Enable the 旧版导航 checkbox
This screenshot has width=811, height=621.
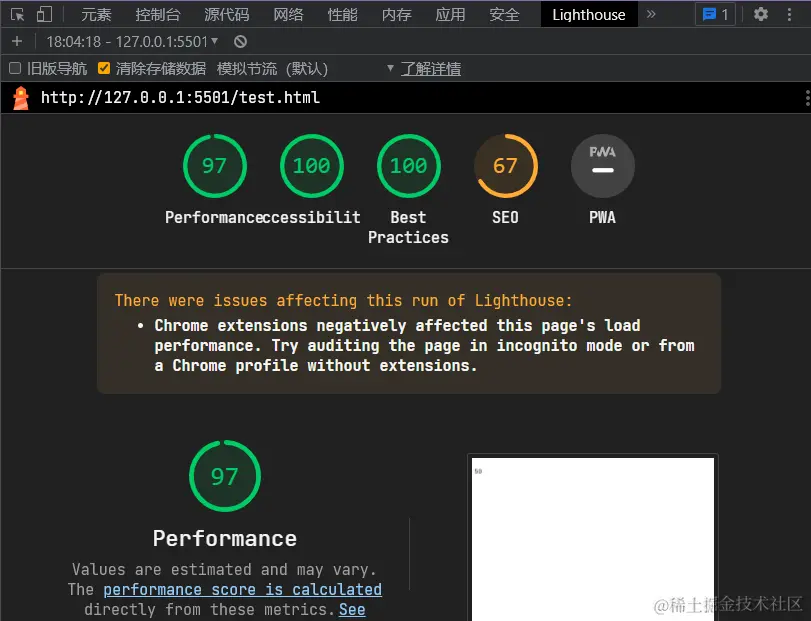point(16,68)
